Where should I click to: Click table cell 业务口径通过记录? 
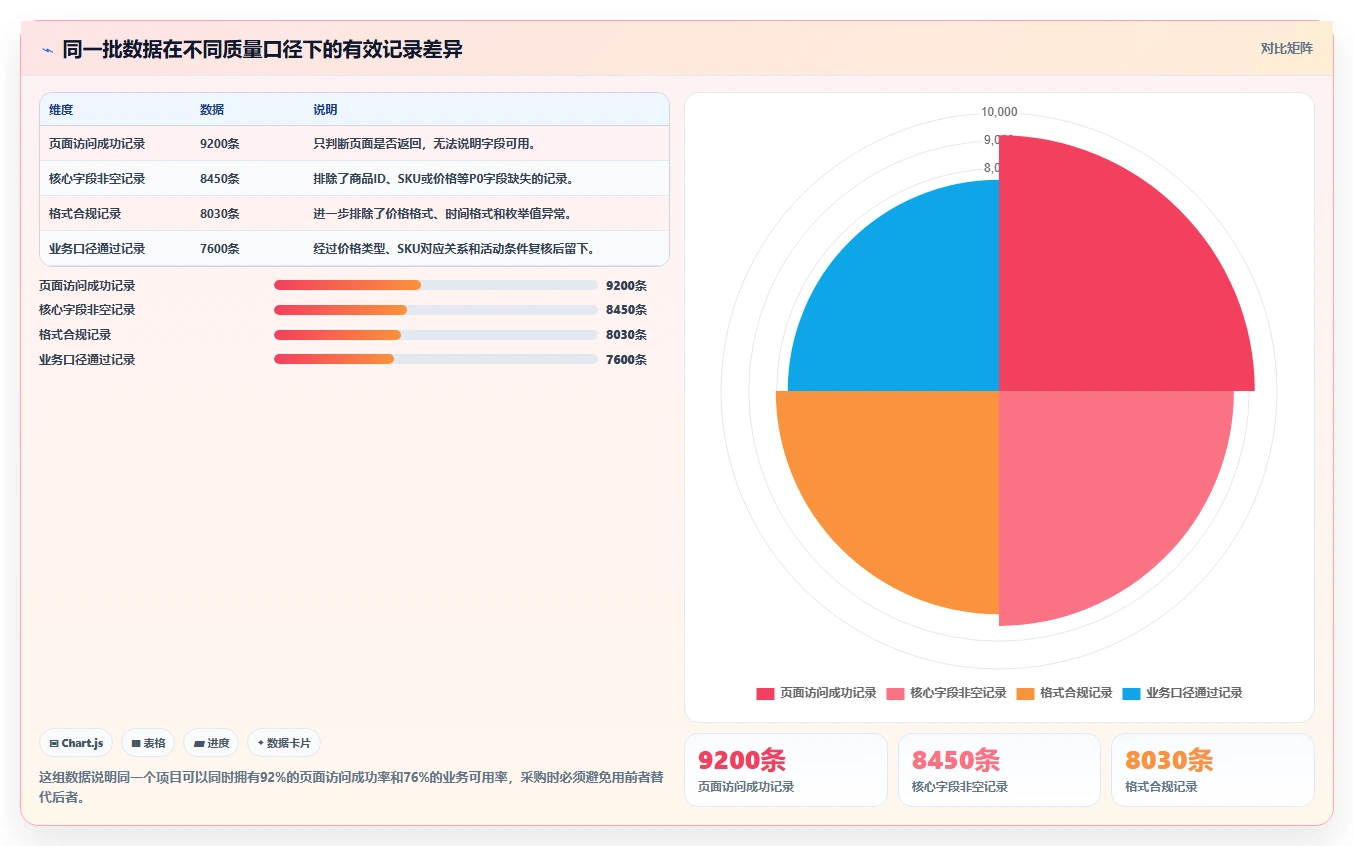click(97, 248)
